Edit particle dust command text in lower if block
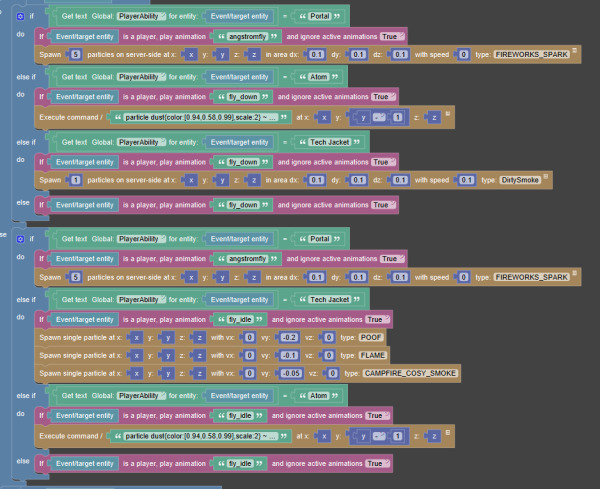600x489 pixels. [200, 436]
